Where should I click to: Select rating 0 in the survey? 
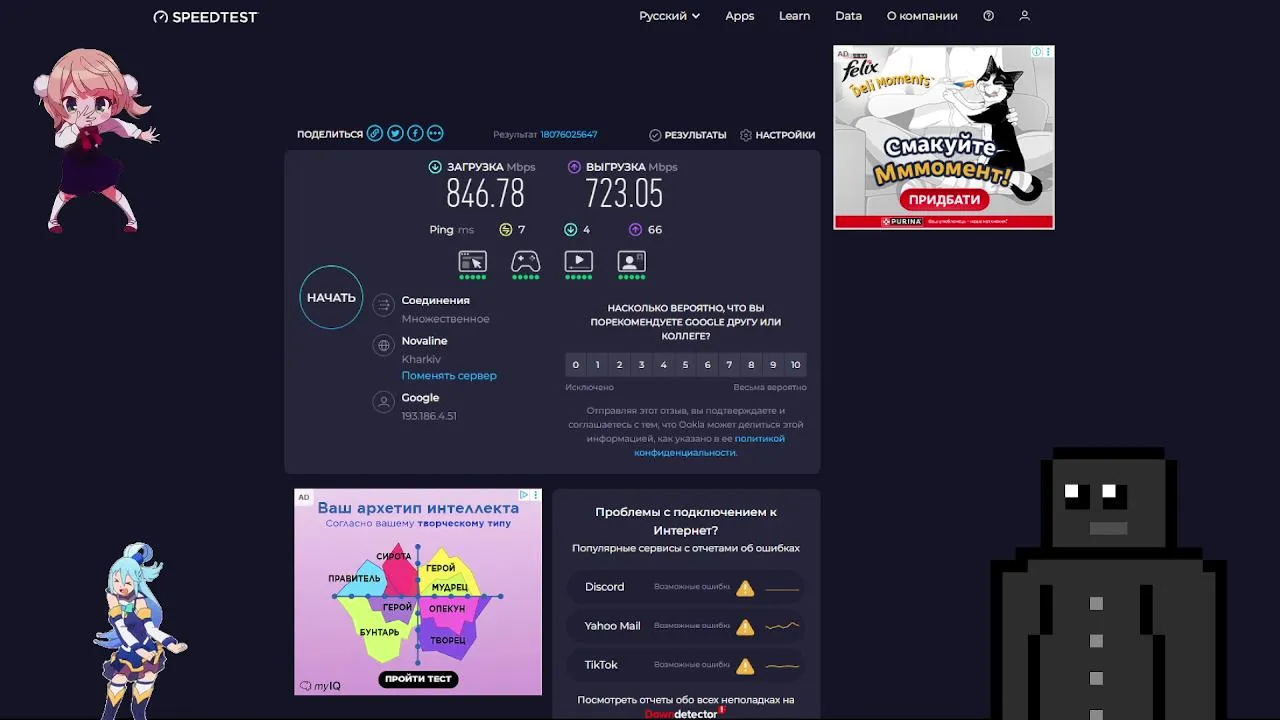(575, 364)
